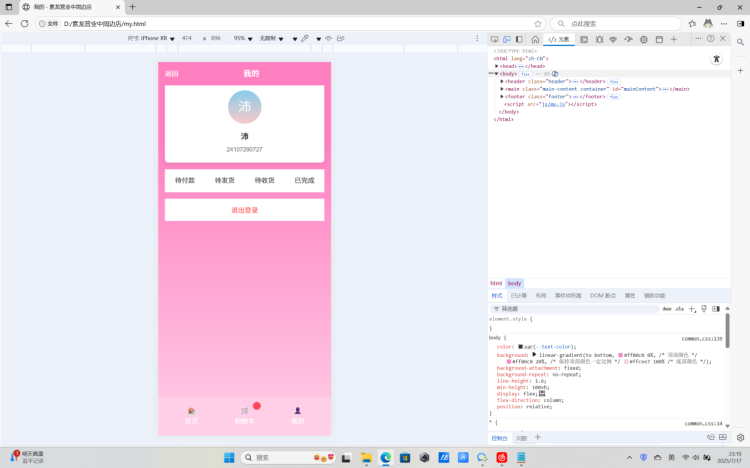Tap the 返回 back link in app header
The width and height of the screenshot is (750, 468).
(x=171, y=74)
